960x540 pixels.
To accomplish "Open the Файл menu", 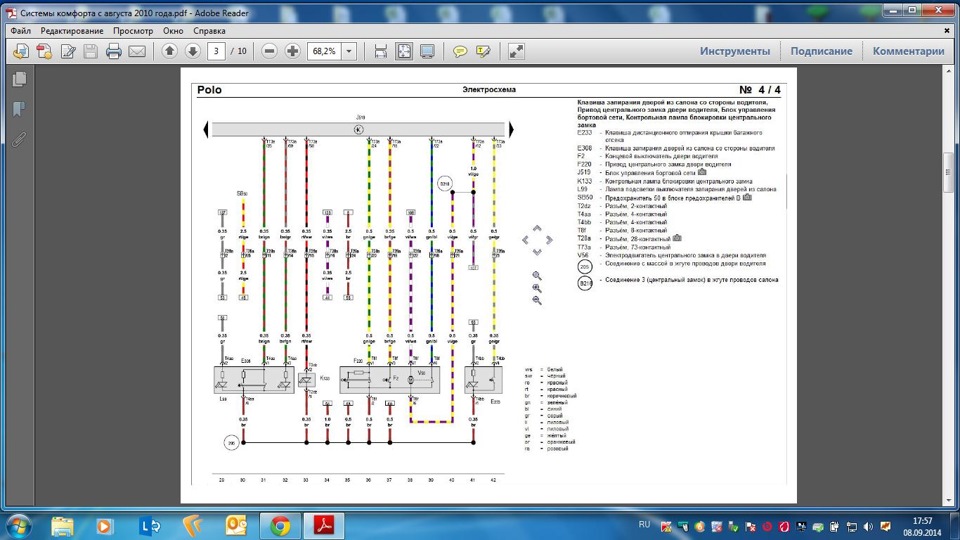I will click(20, 31).
